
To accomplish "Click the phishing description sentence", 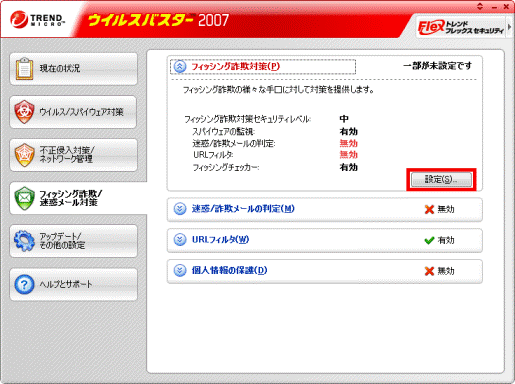I will [x=278, y=90].
